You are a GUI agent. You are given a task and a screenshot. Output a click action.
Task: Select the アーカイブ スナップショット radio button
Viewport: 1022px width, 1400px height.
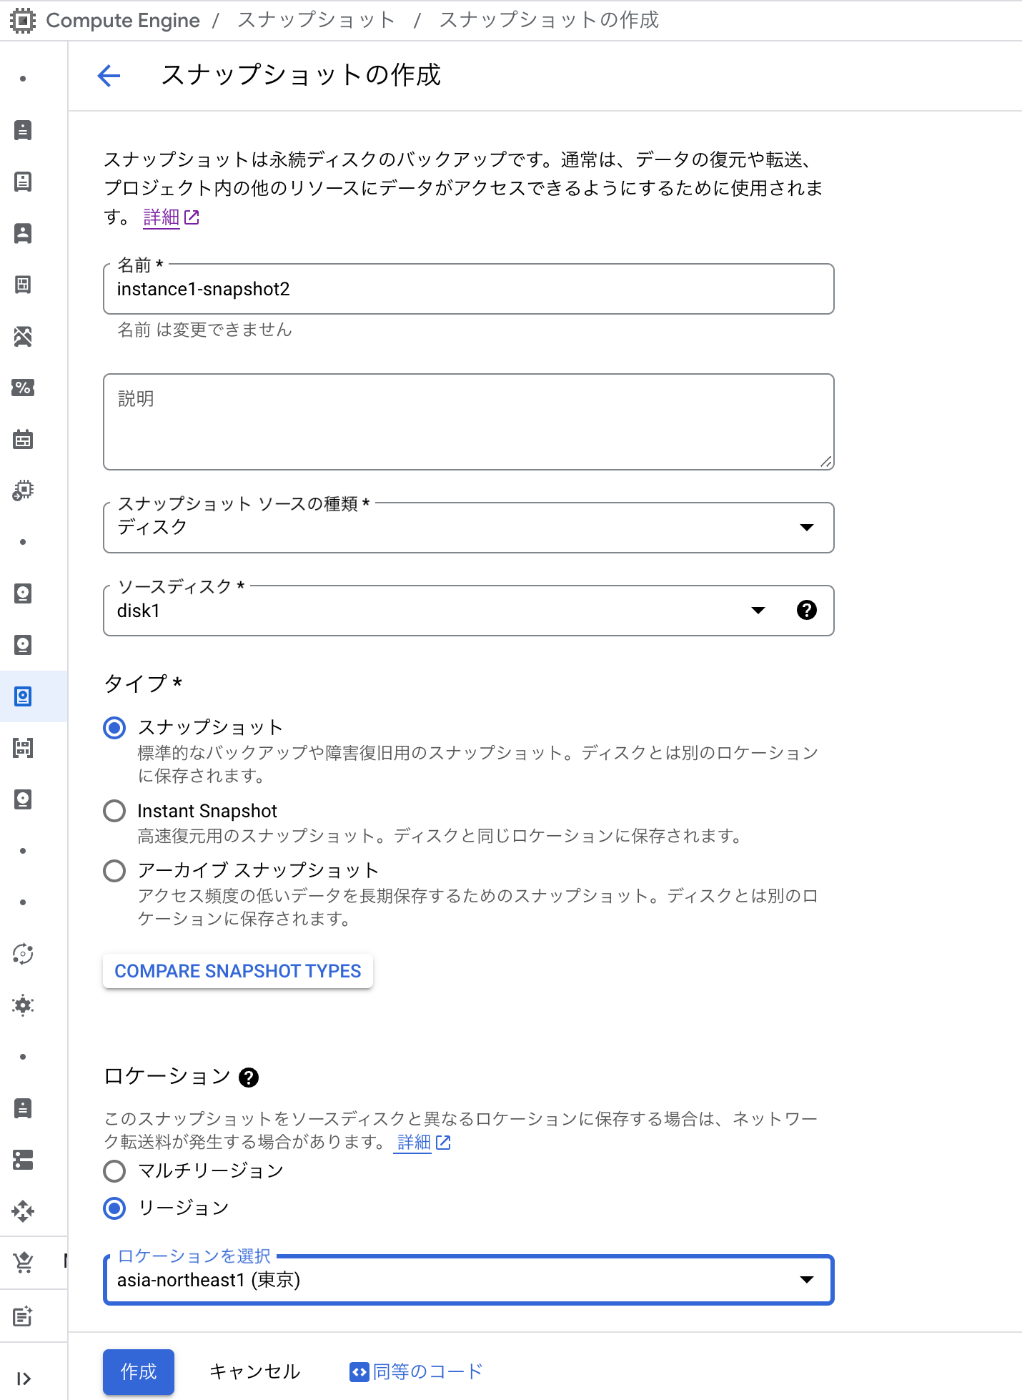[115, 871]
